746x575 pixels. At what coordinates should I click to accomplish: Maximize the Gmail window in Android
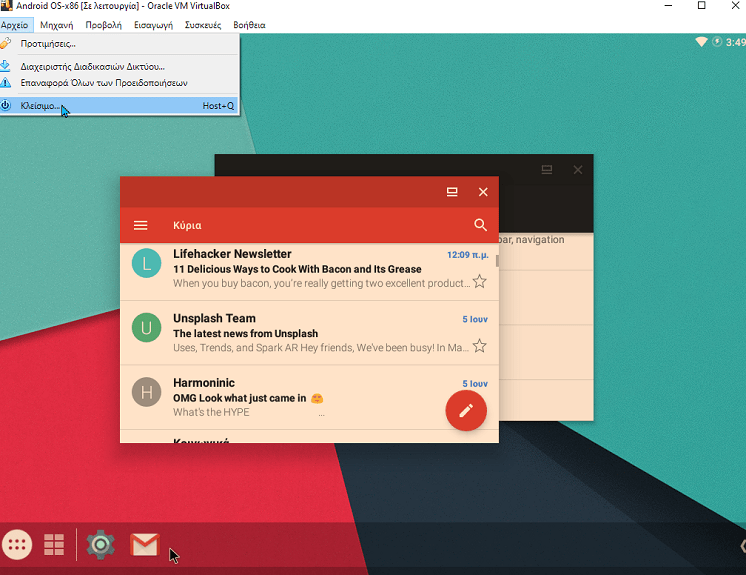point(452,192)
